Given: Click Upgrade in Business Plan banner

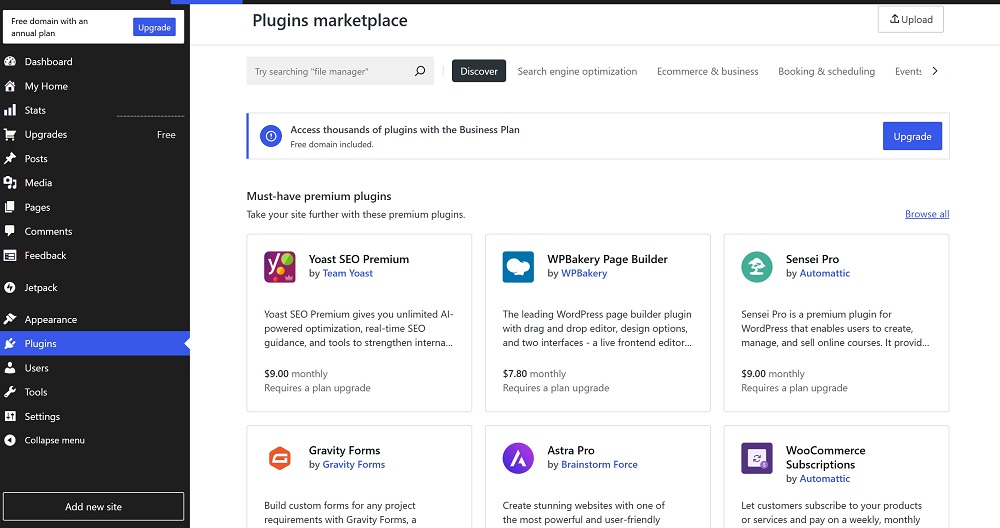Looking at the screenshot, I should point(912,136).
